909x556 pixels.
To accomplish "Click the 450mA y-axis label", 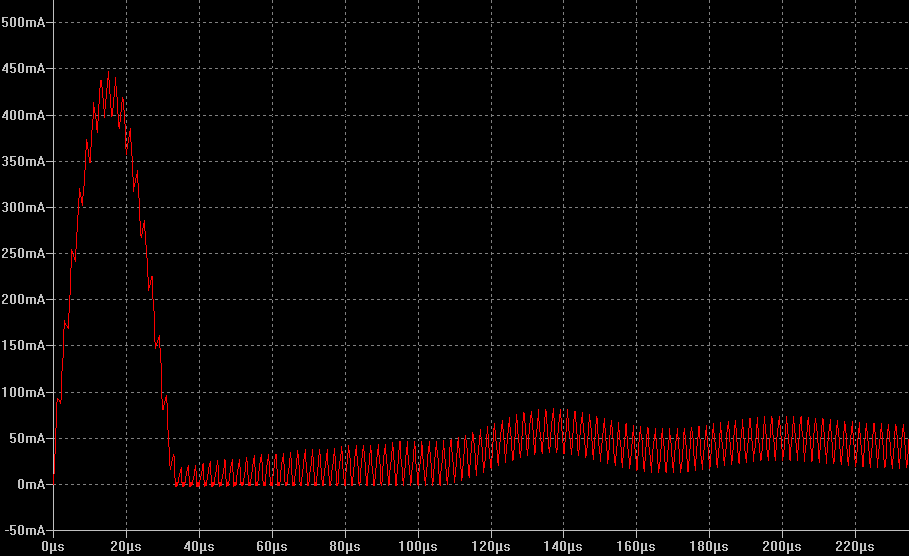I will [x=23, y=68].
